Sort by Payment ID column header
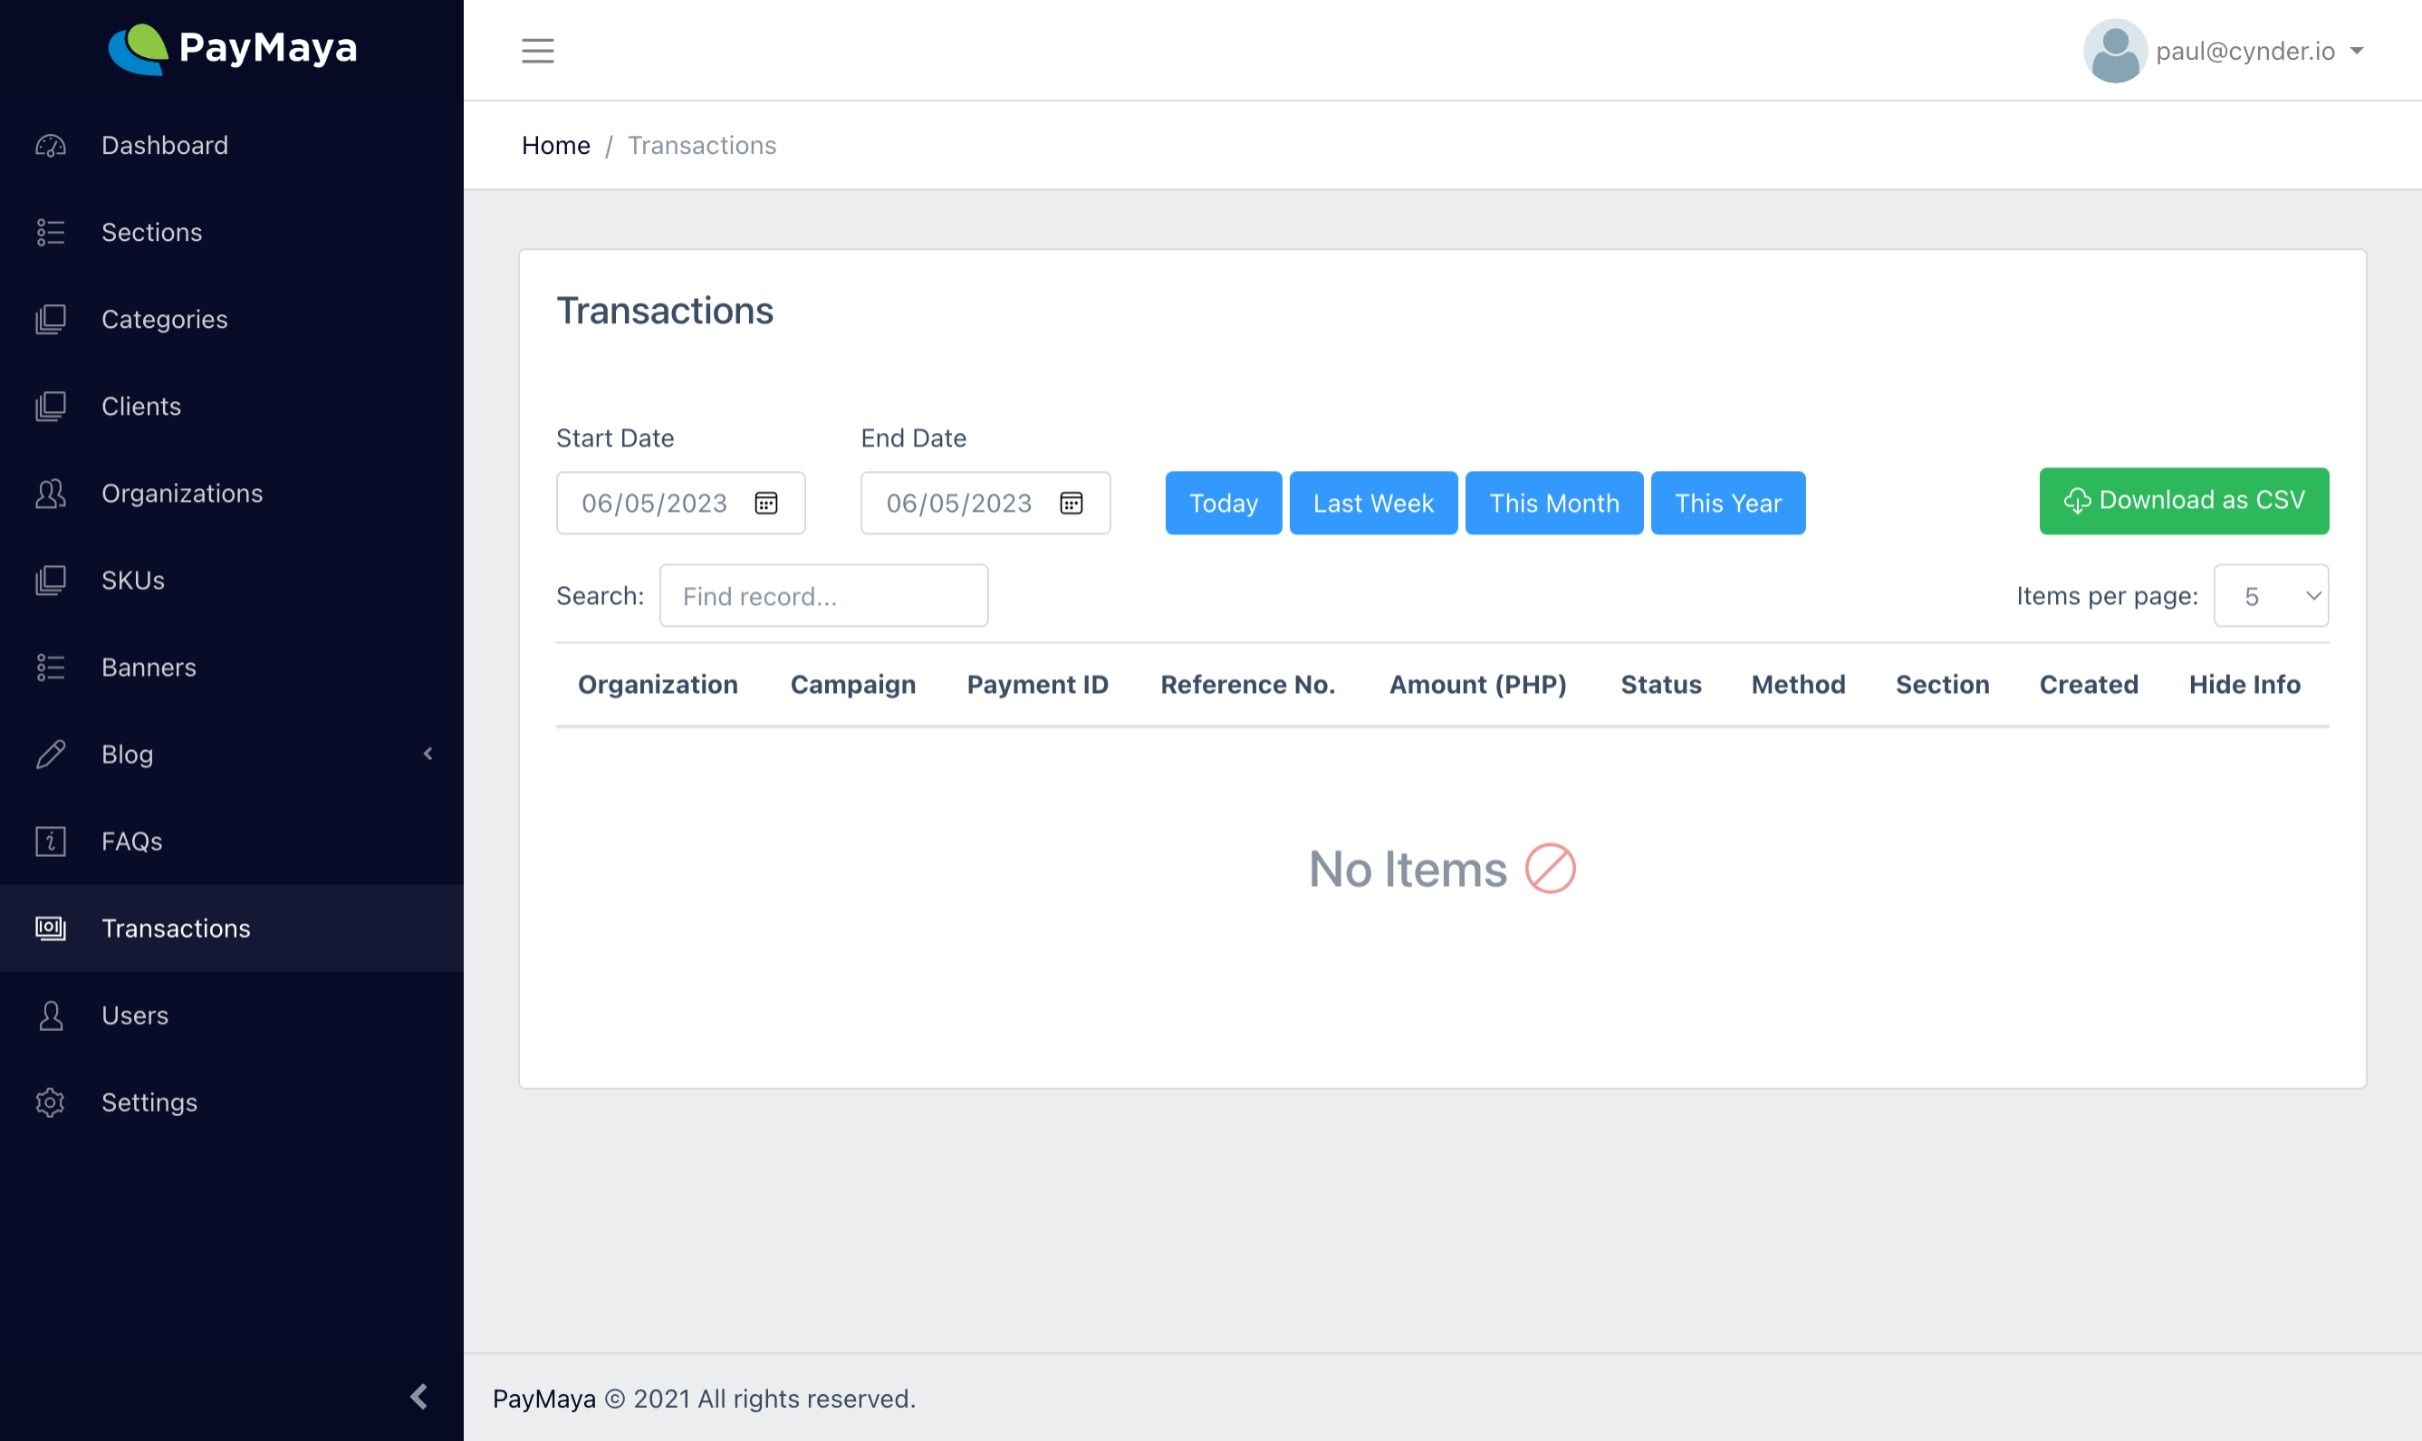Viewport: 2422px width, 1441px height. [1037, 685]
